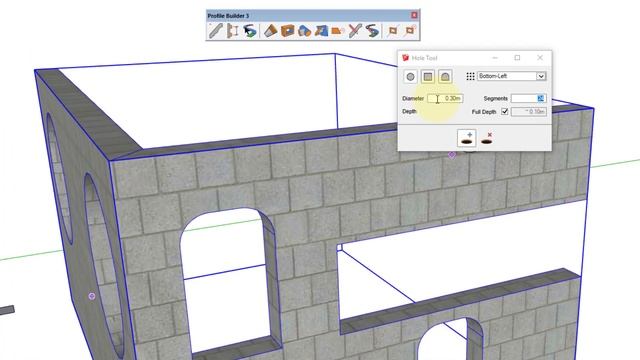Activate the orange box Hole tool
This screenshot has height=360, width=640.
[287, 31]
